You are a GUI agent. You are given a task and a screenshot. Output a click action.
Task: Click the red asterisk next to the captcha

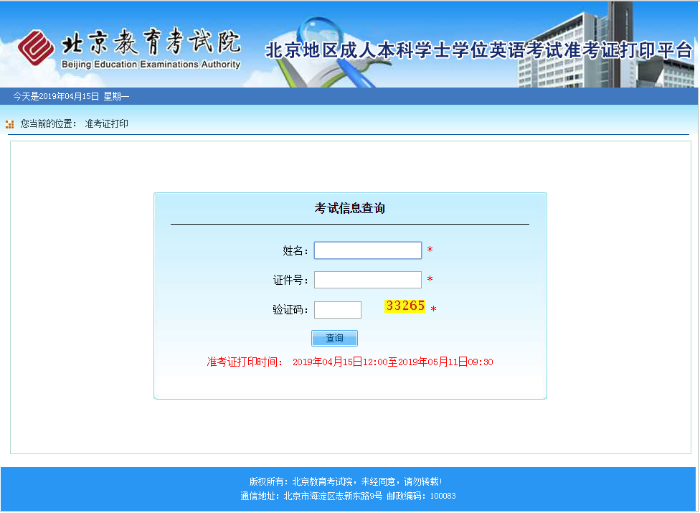click(433, 310)
